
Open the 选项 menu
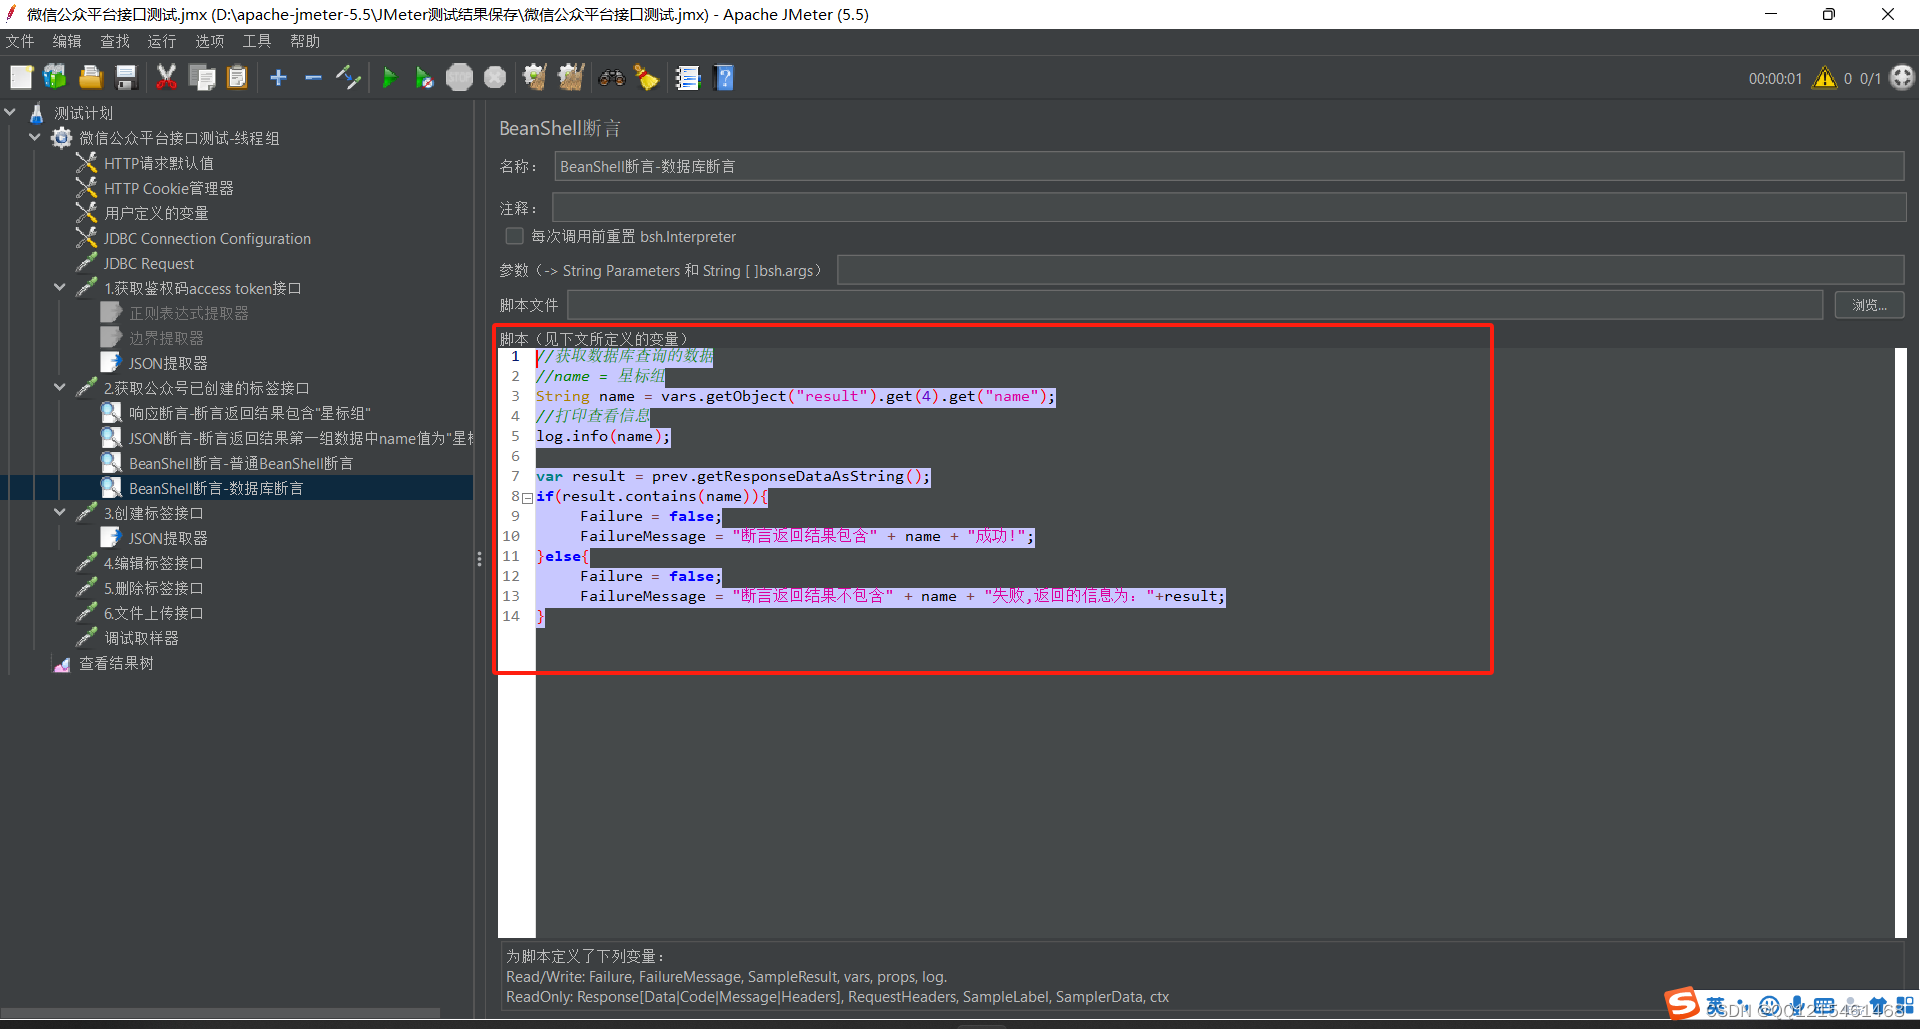pyautogui.click(x=210, y=41)
